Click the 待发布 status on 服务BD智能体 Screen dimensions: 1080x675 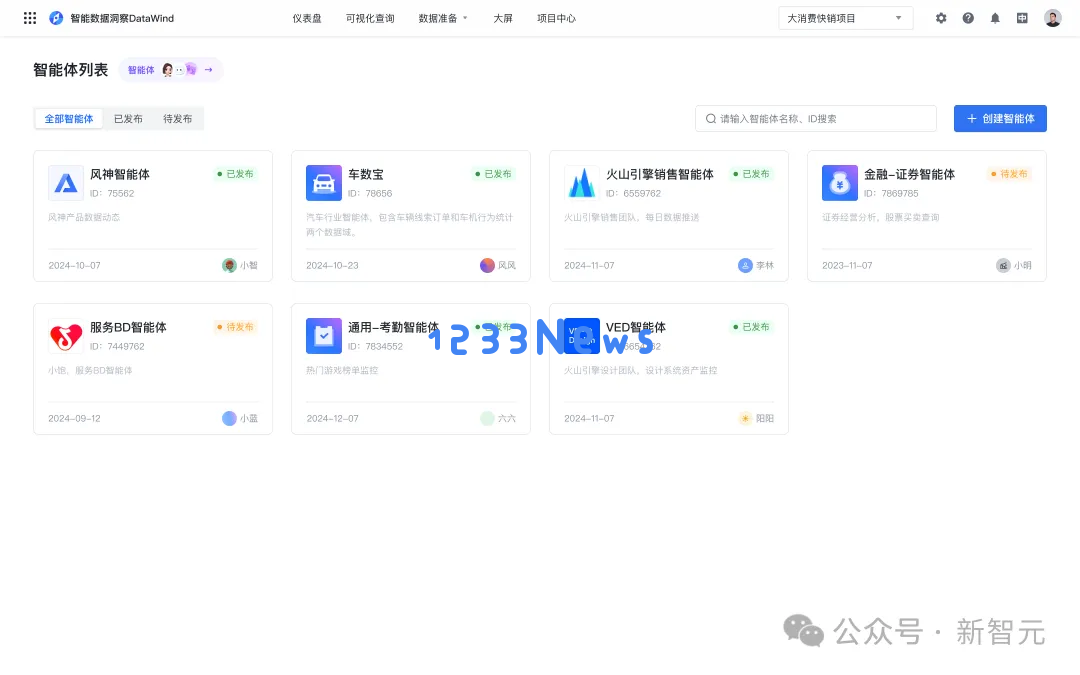click(x=236, y=326)
